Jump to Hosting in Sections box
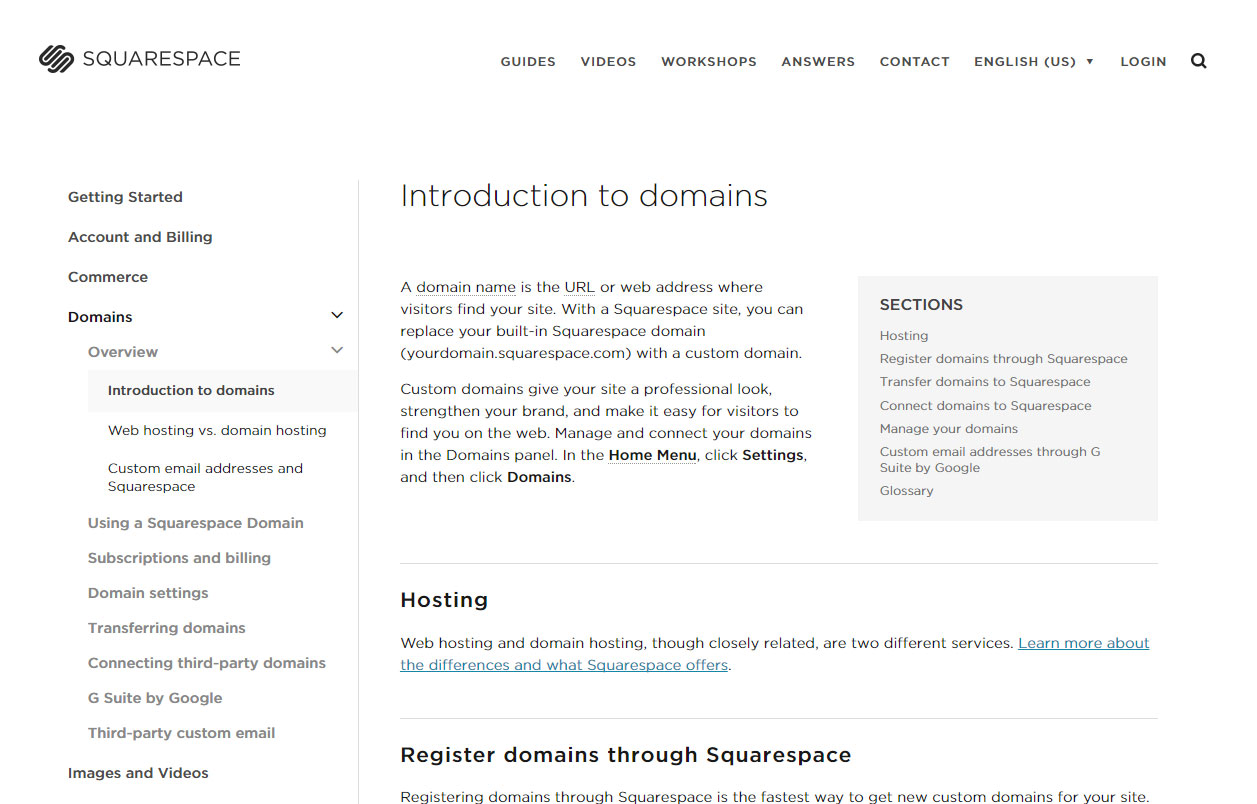1257x804 pixels. point(904,336)
